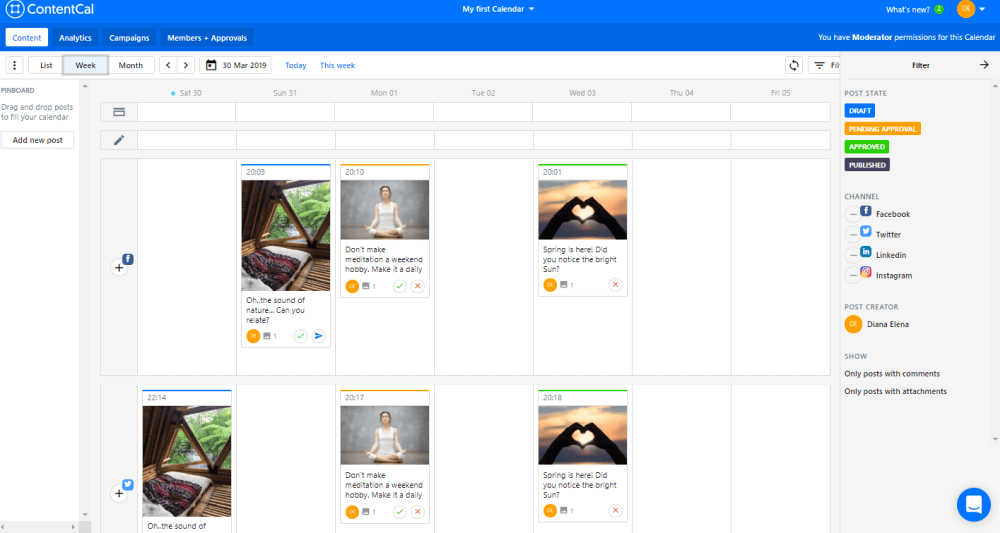Open the My first Calendar dropdown
The width and height of the screenshot is (1000, 533).
[498, 9]
